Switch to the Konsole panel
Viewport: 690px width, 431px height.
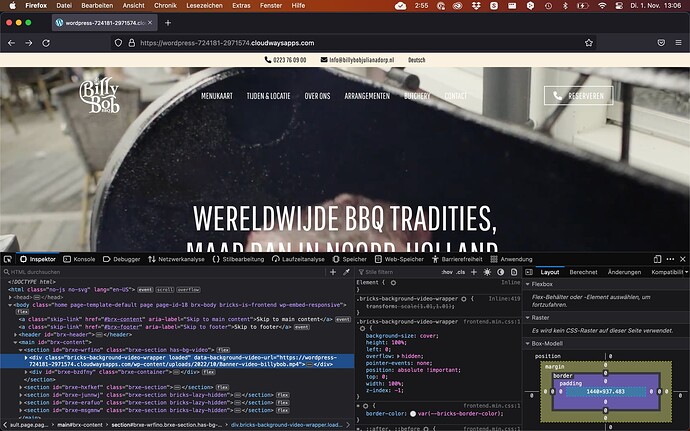[x=79, y=259]
